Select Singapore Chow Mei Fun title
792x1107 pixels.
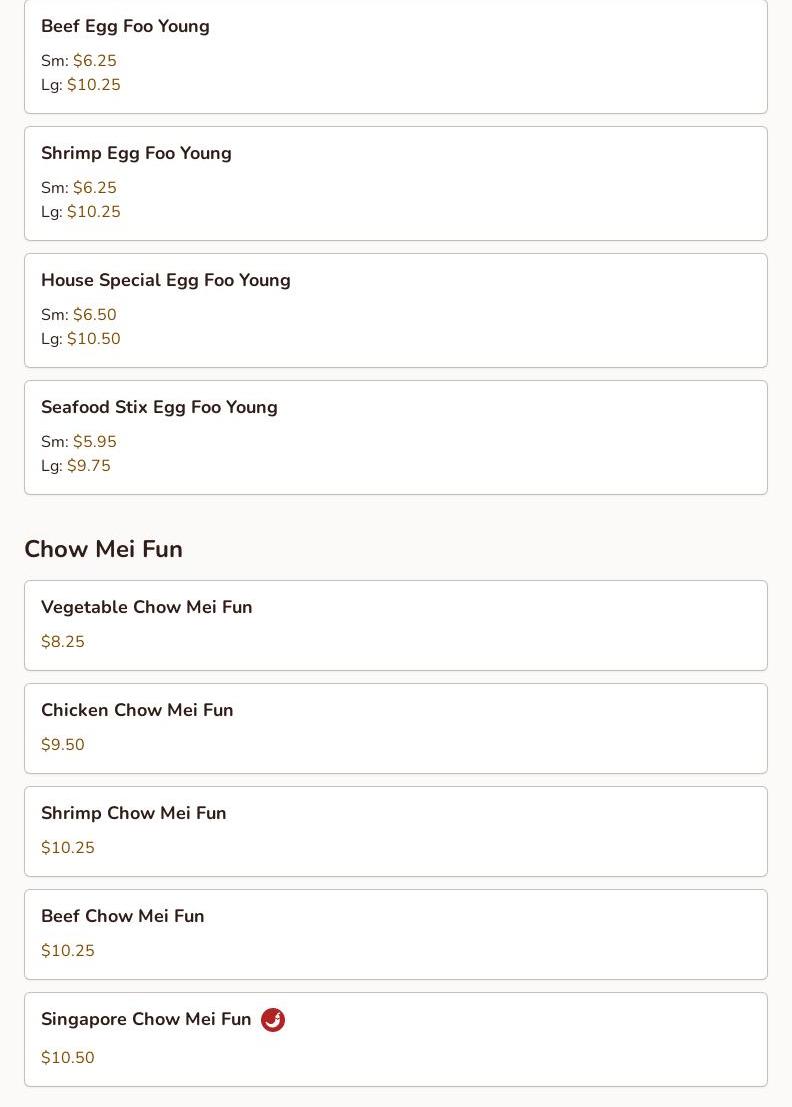[146, 1020]
